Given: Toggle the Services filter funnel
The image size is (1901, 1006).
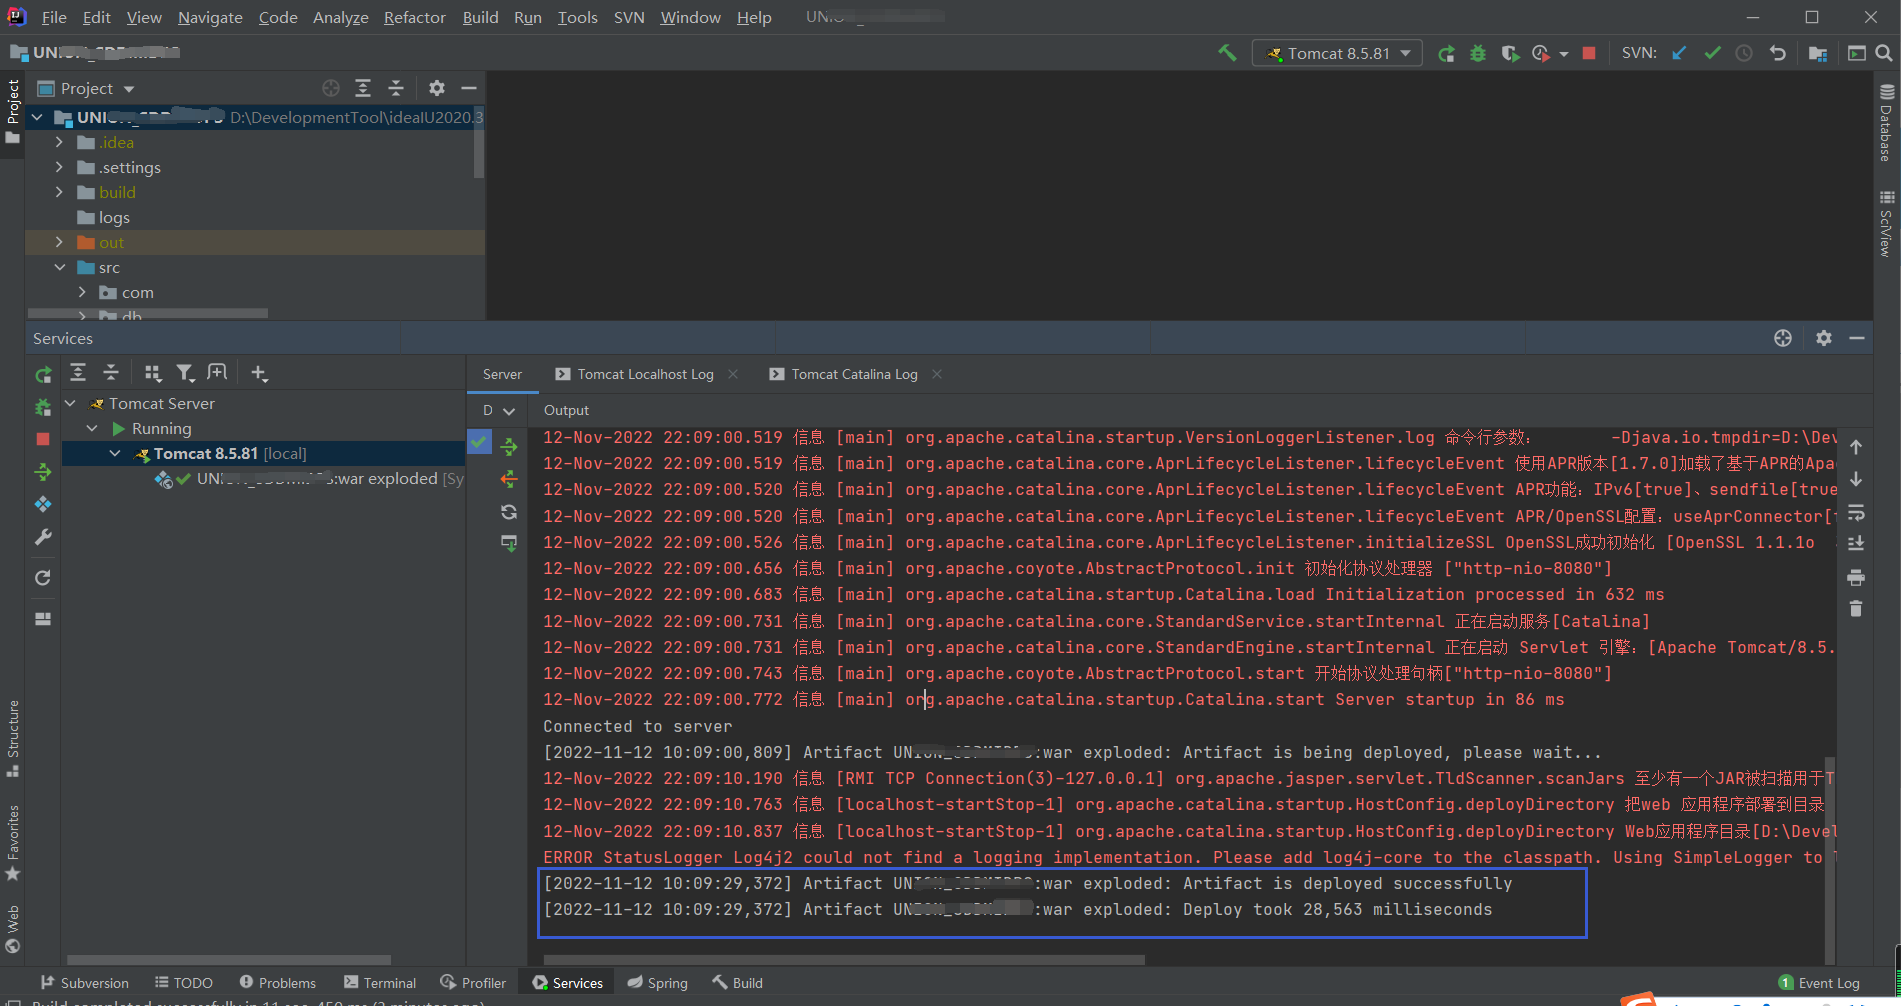Looking at the screenshot, I should 185,373.
